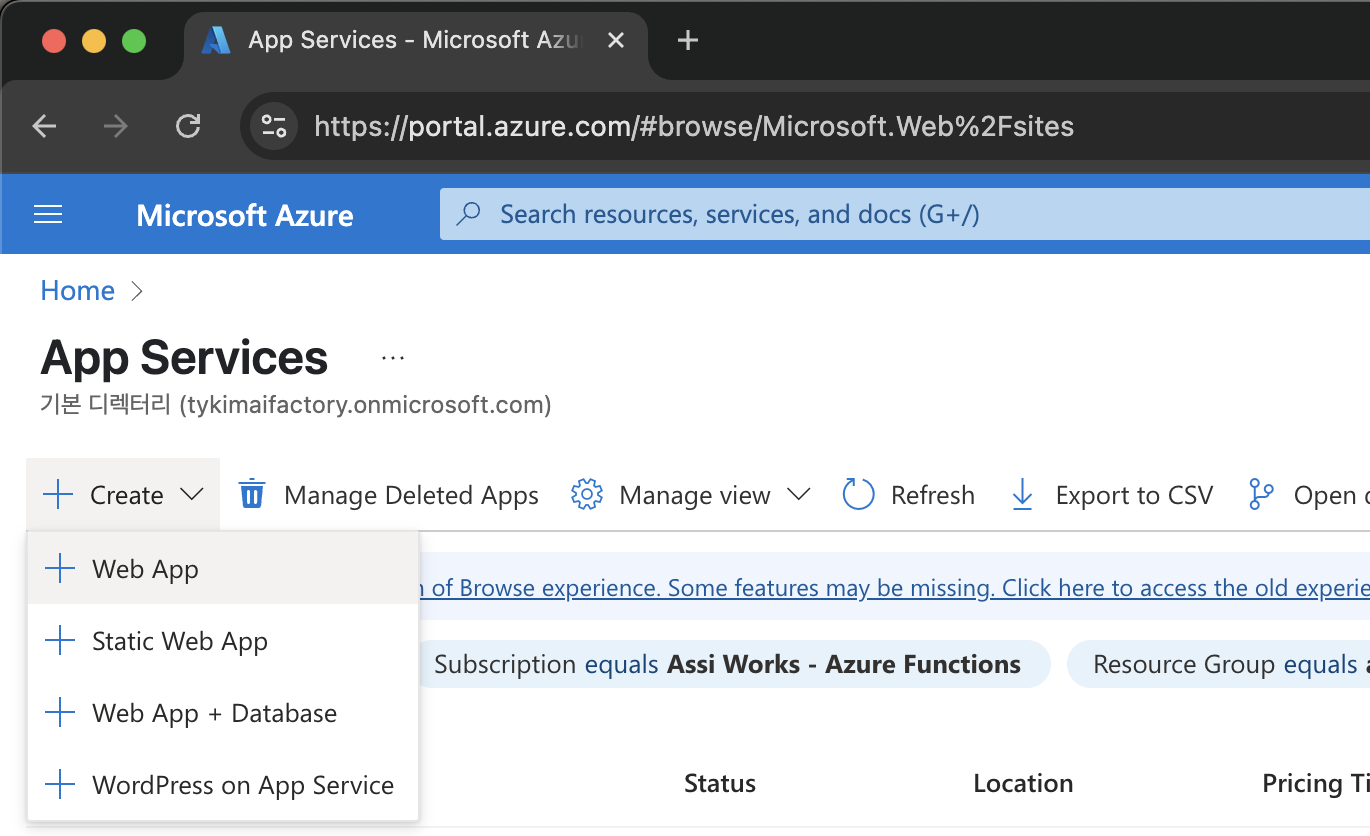The width and height of the screenshot is (1370, 836).
Task: Click the Export to CSV download icon
Action: point(1022,495)
